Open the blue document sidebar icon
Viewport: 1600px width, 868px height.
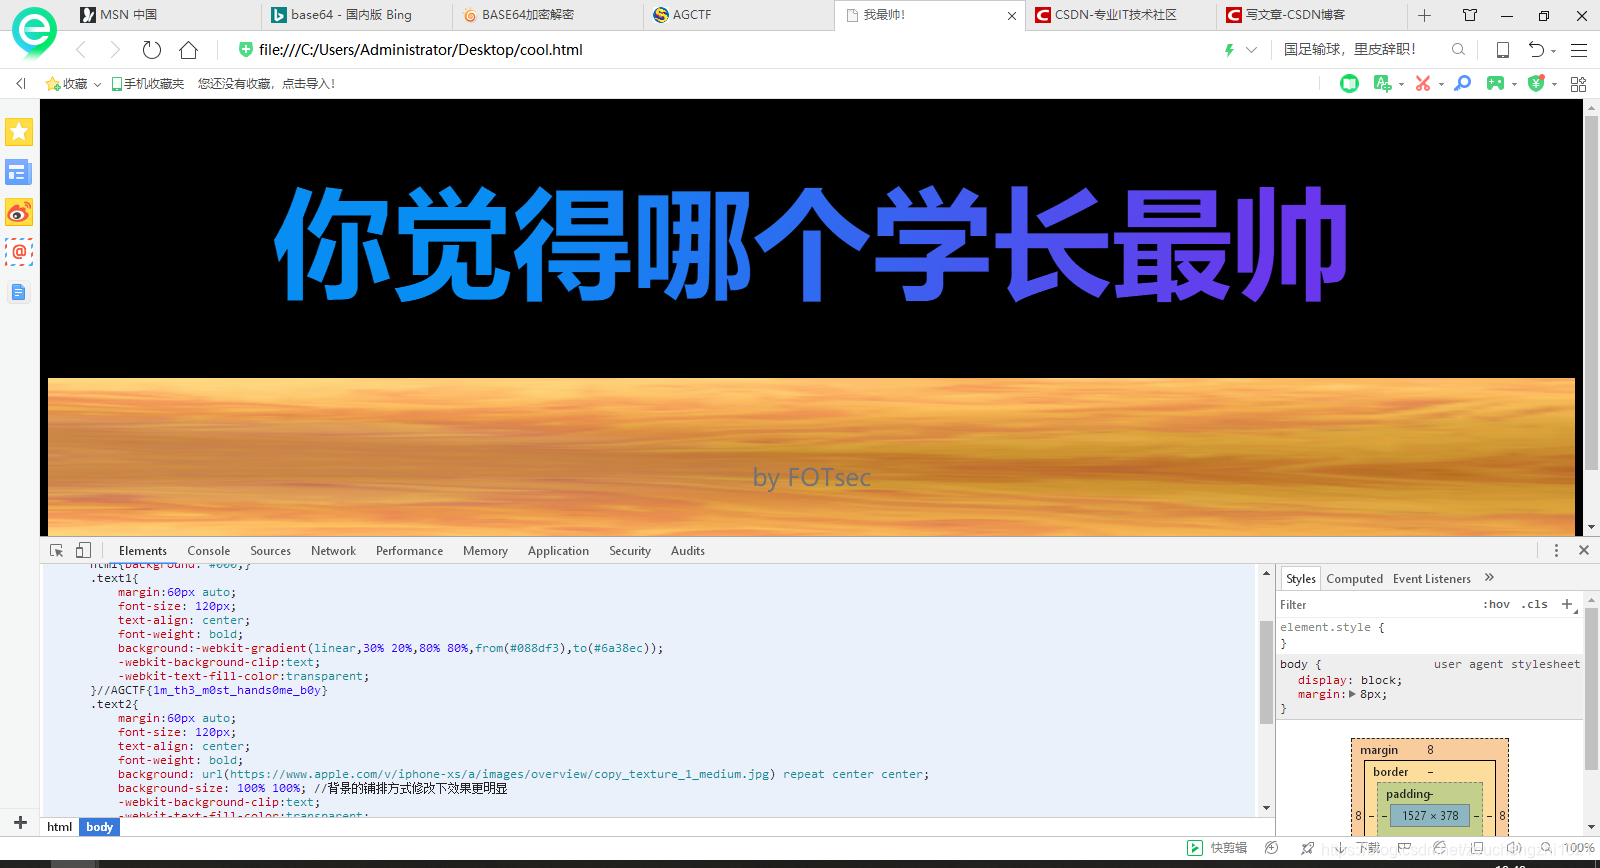(19, 292)
